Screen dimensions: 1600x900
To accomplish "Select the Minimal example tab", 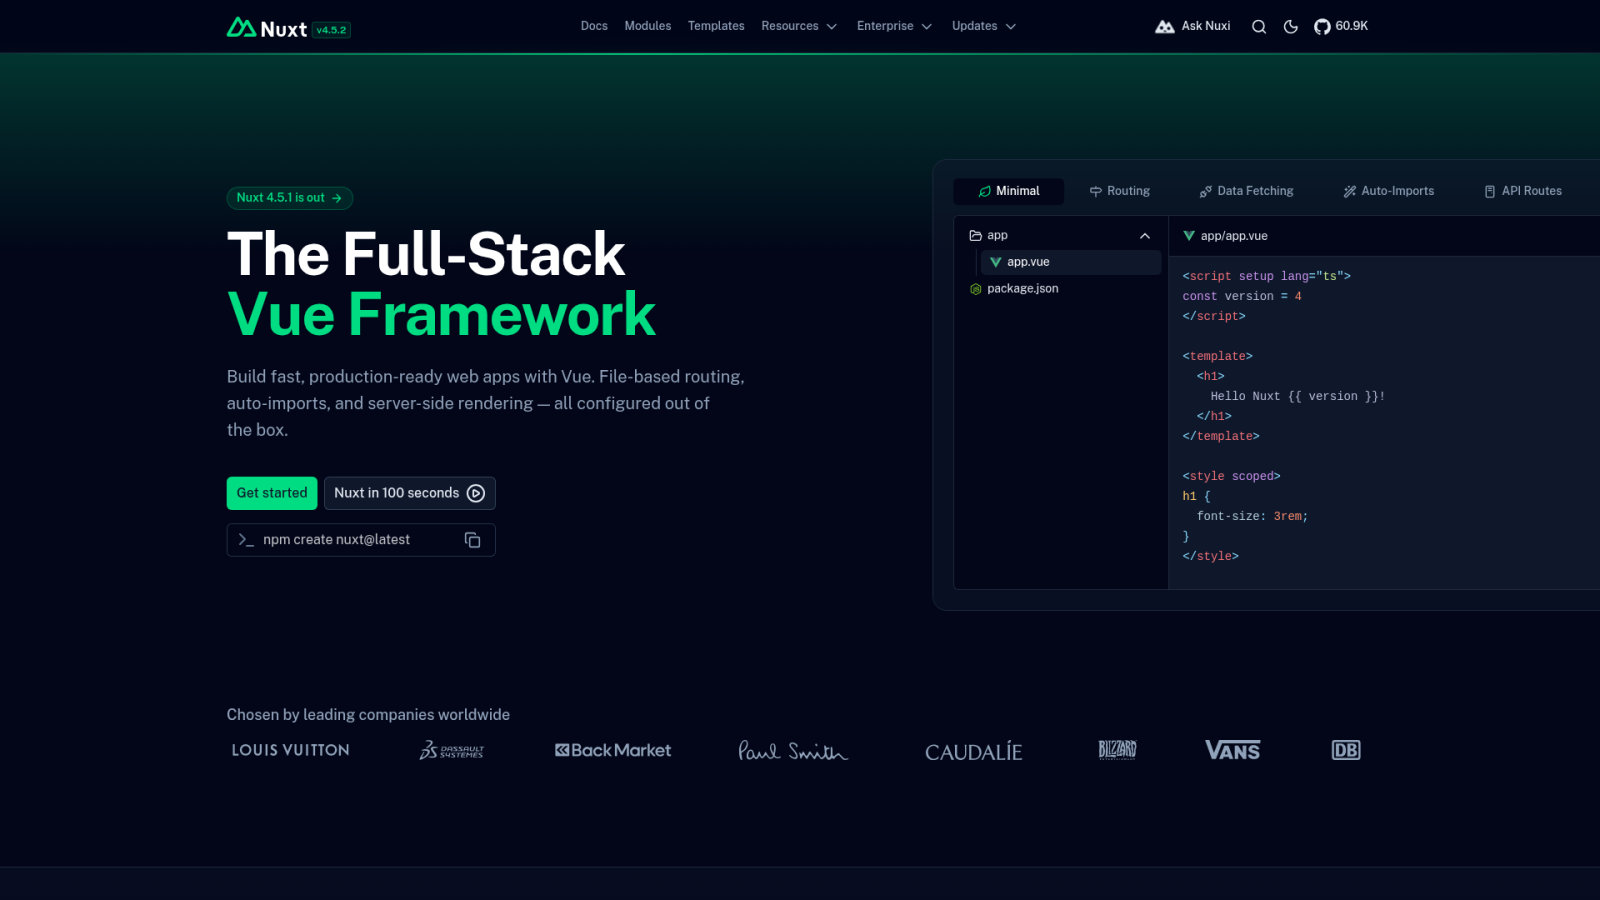I will [1009, 191].
